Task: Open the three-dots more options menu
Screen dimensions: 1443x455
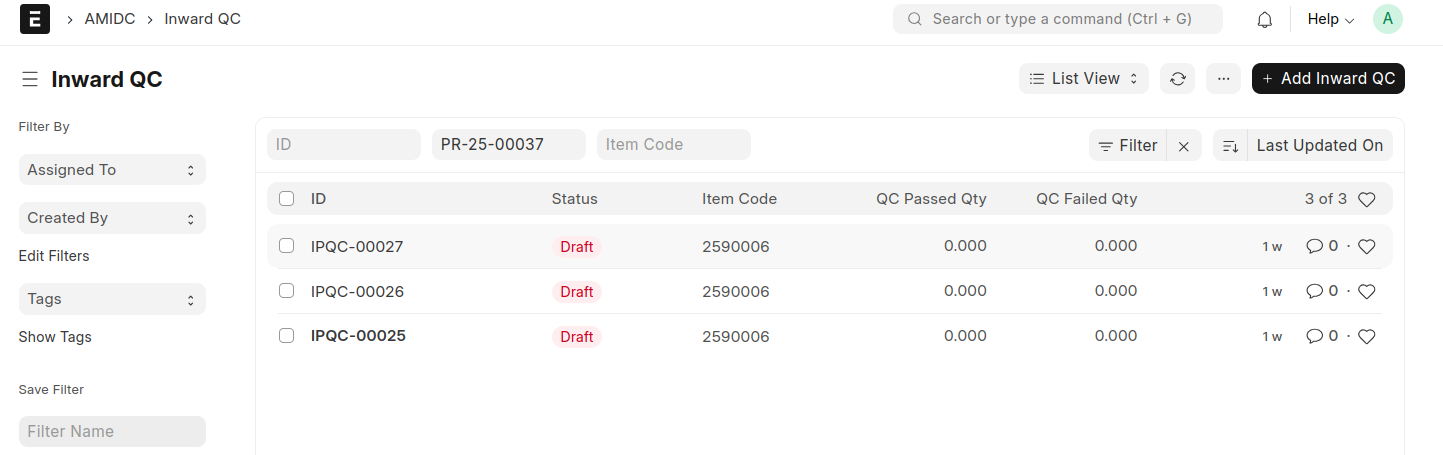Action: coord(1223,79)
